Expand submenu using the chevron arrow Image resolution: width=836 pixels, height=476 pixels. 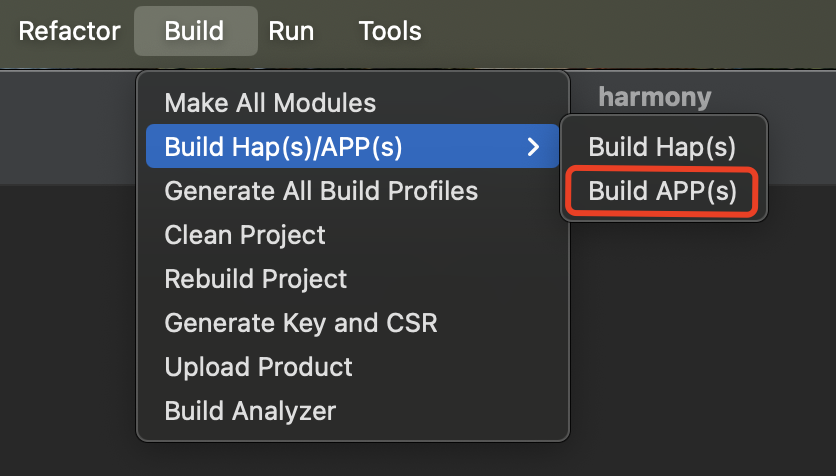(533, 148)
